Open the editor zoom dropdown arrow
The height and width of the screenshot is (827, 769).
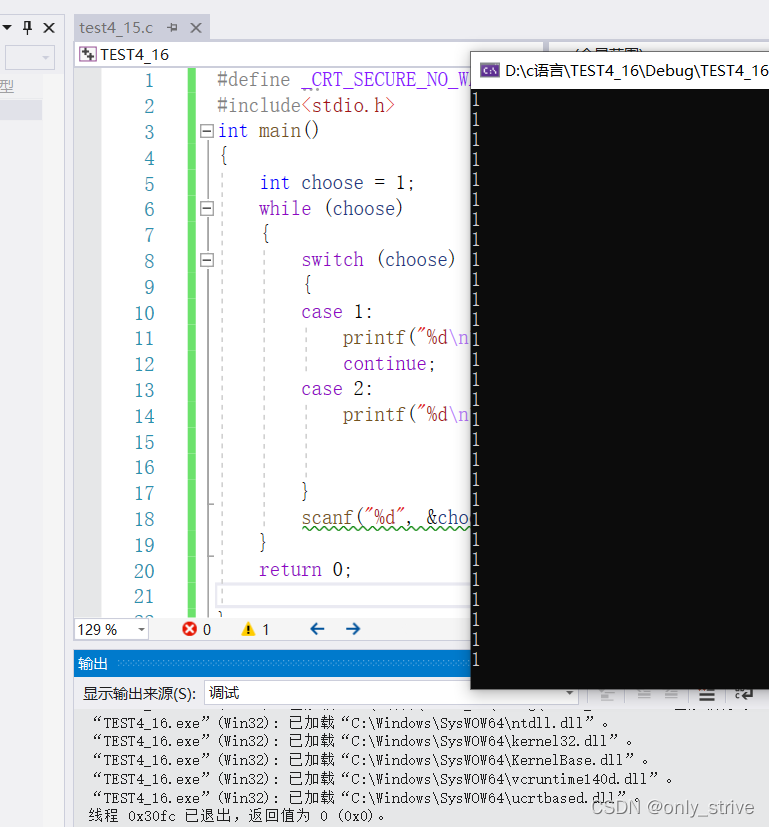coord(141,629)
